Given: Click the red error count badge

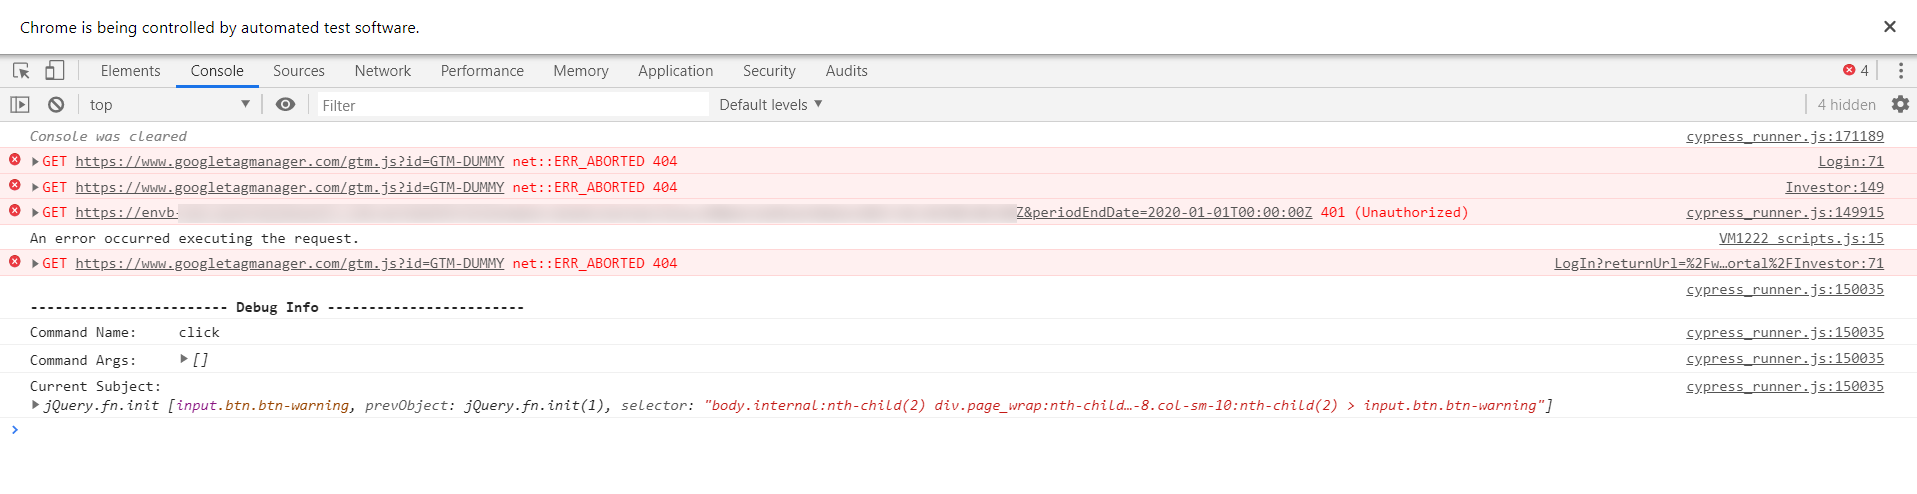Looking at the screenshot, I should click(x=1856, y=70).
